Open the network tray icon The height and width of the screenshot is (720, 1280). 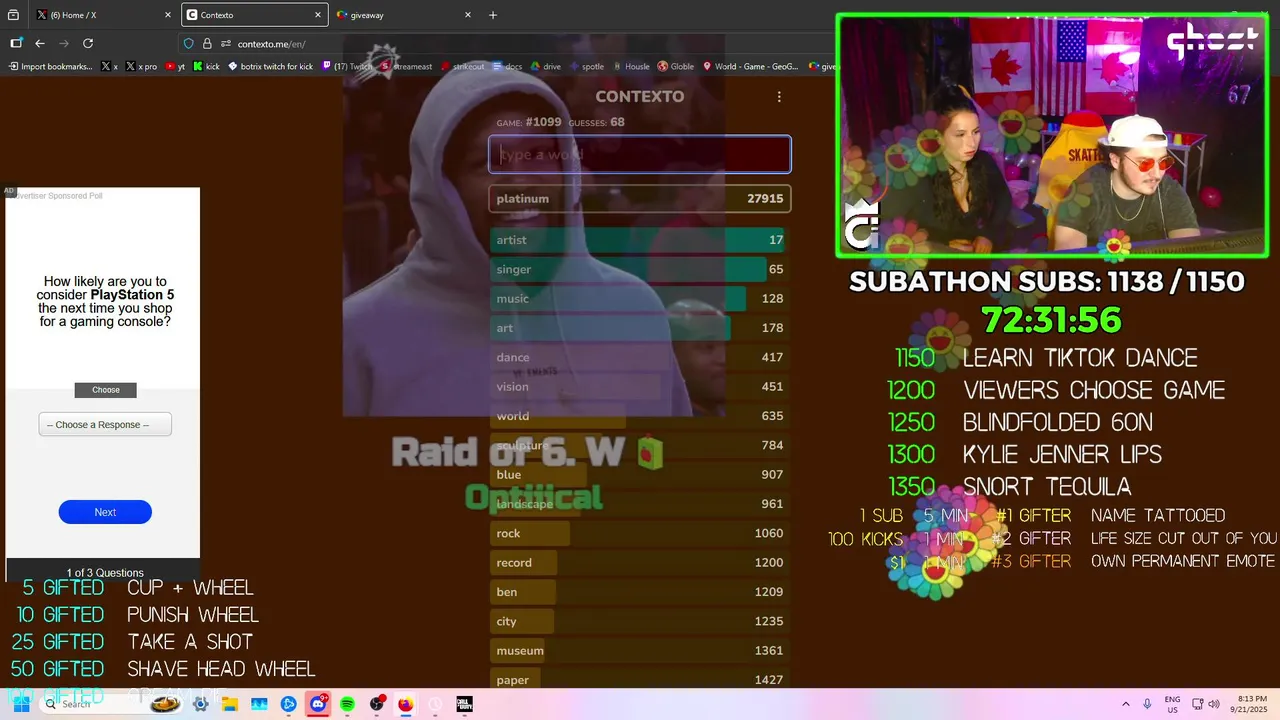tap(1197, 704)
